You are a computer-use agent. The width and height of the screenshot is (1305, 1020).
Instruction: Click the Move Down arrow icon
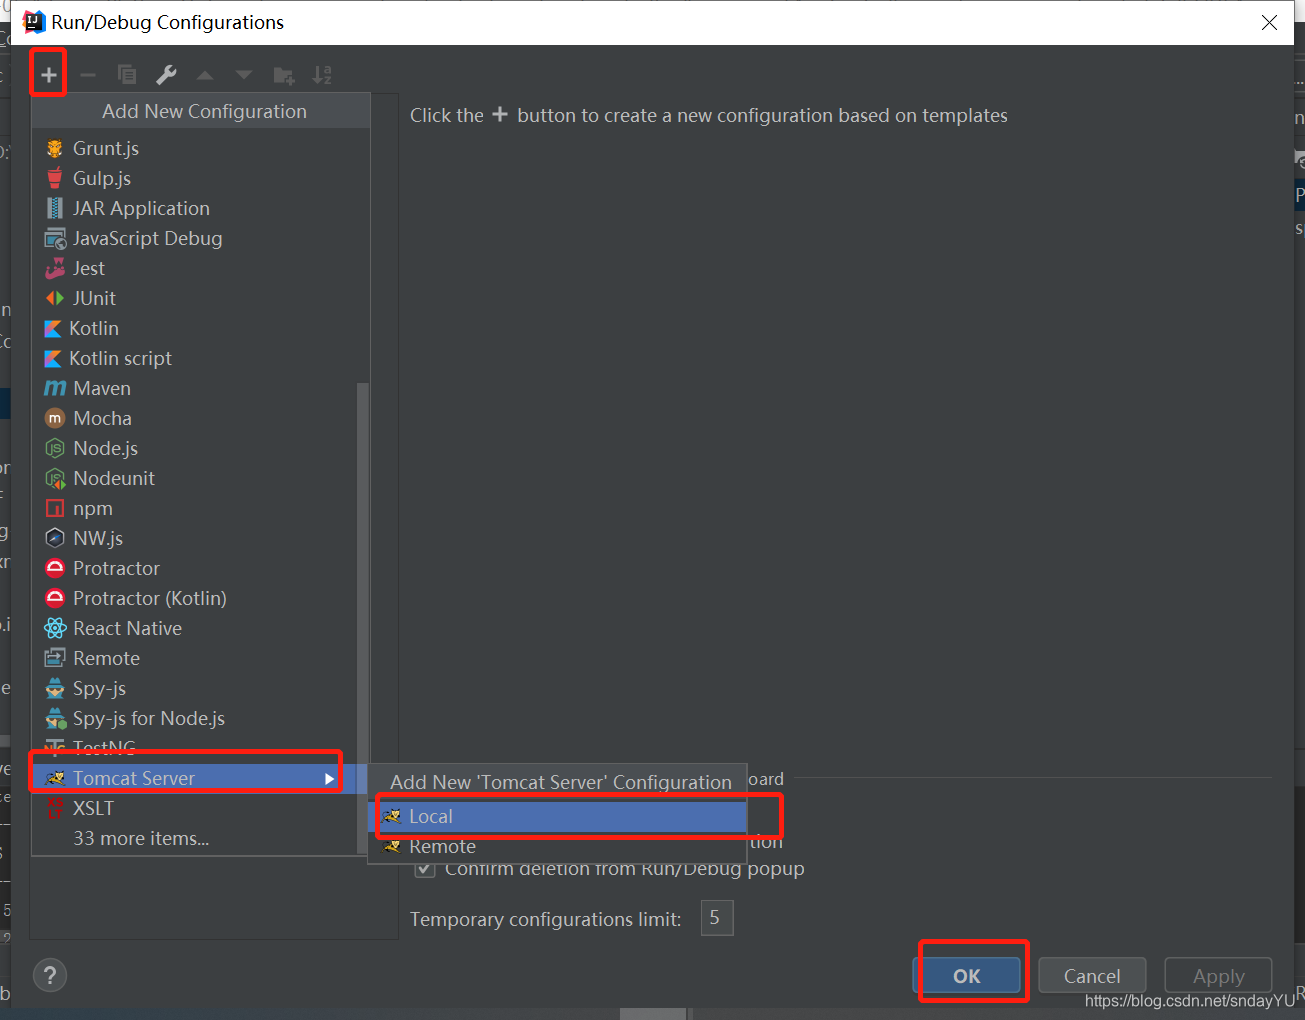click(x=244, y=75)
